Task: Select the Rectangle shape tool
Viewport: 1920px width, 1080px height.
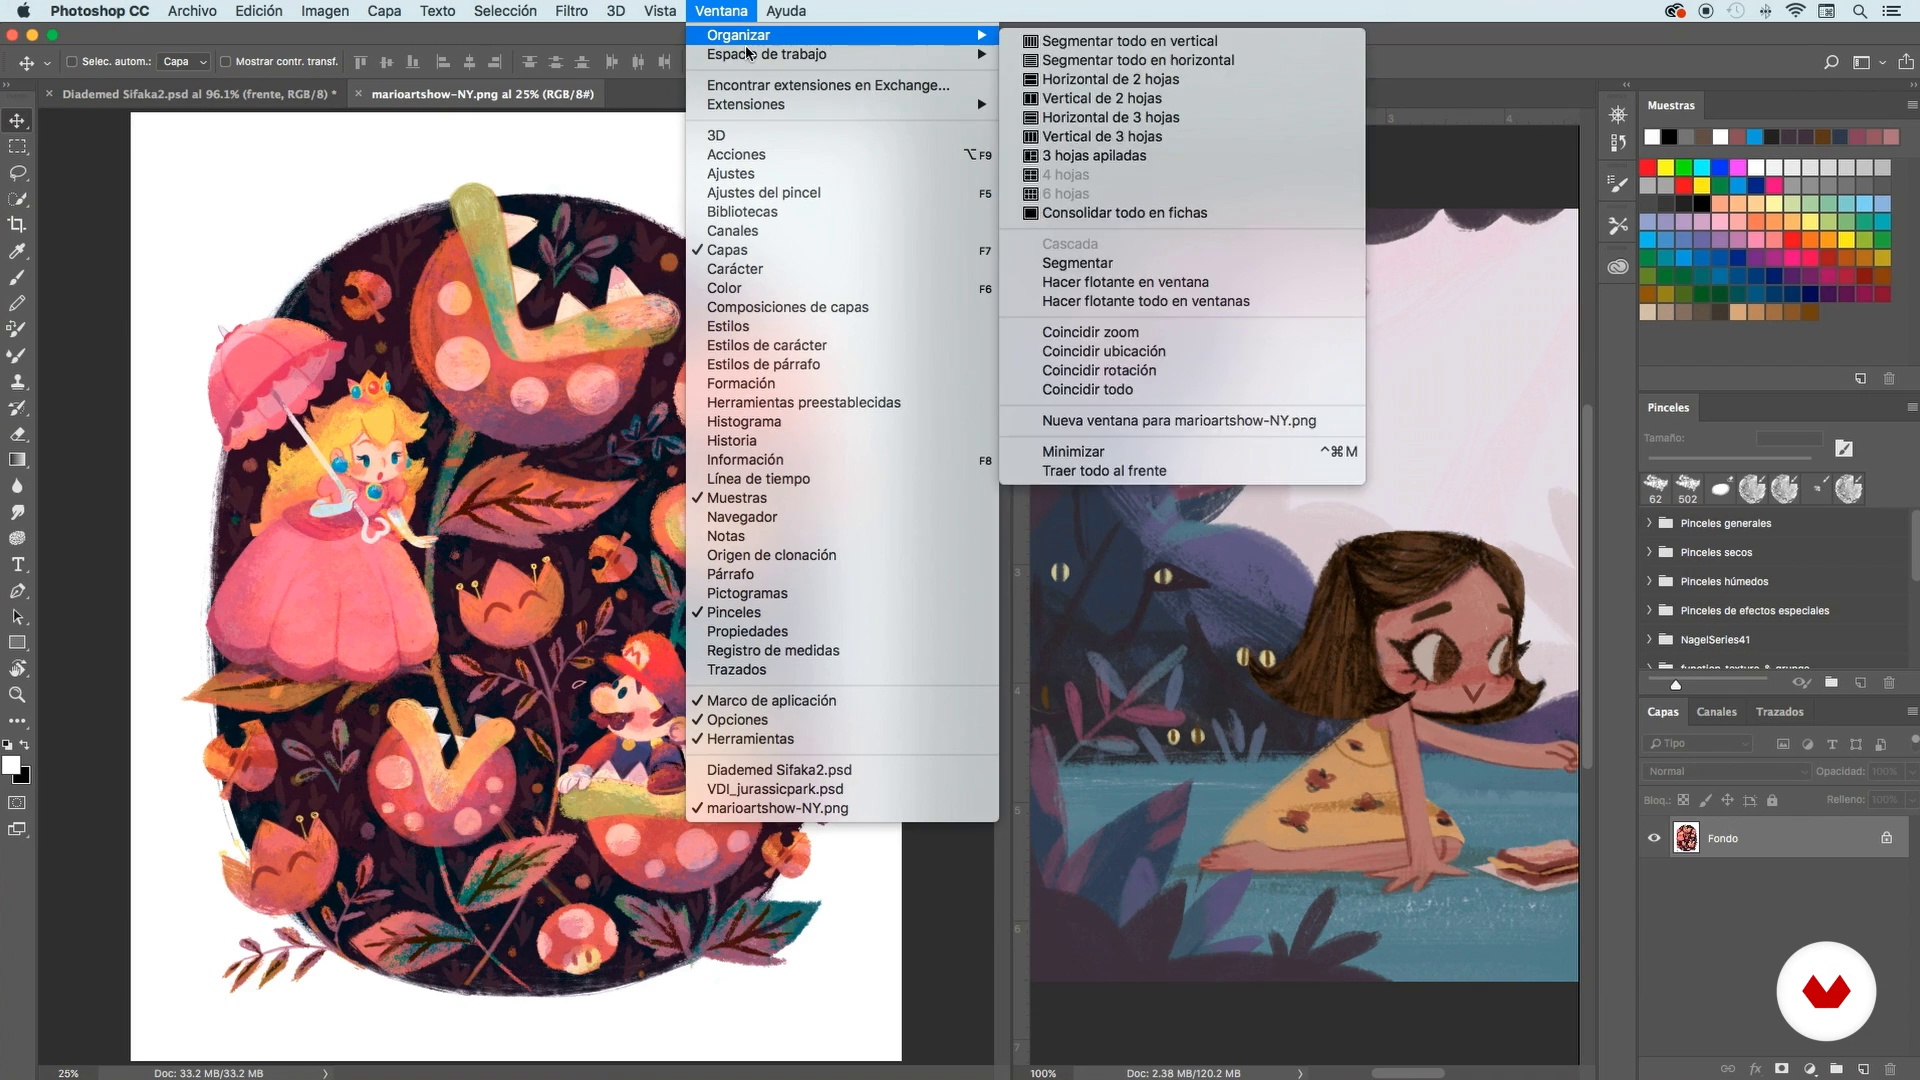Action: (x=17, y=643)
